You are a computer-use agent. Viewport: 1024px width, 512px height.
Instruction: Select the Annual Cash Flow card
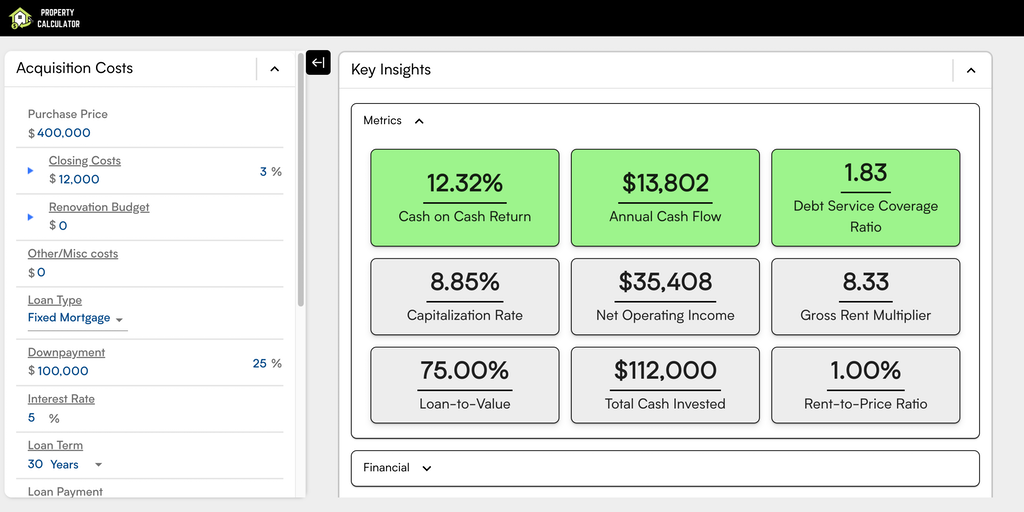tap(665, 198)
